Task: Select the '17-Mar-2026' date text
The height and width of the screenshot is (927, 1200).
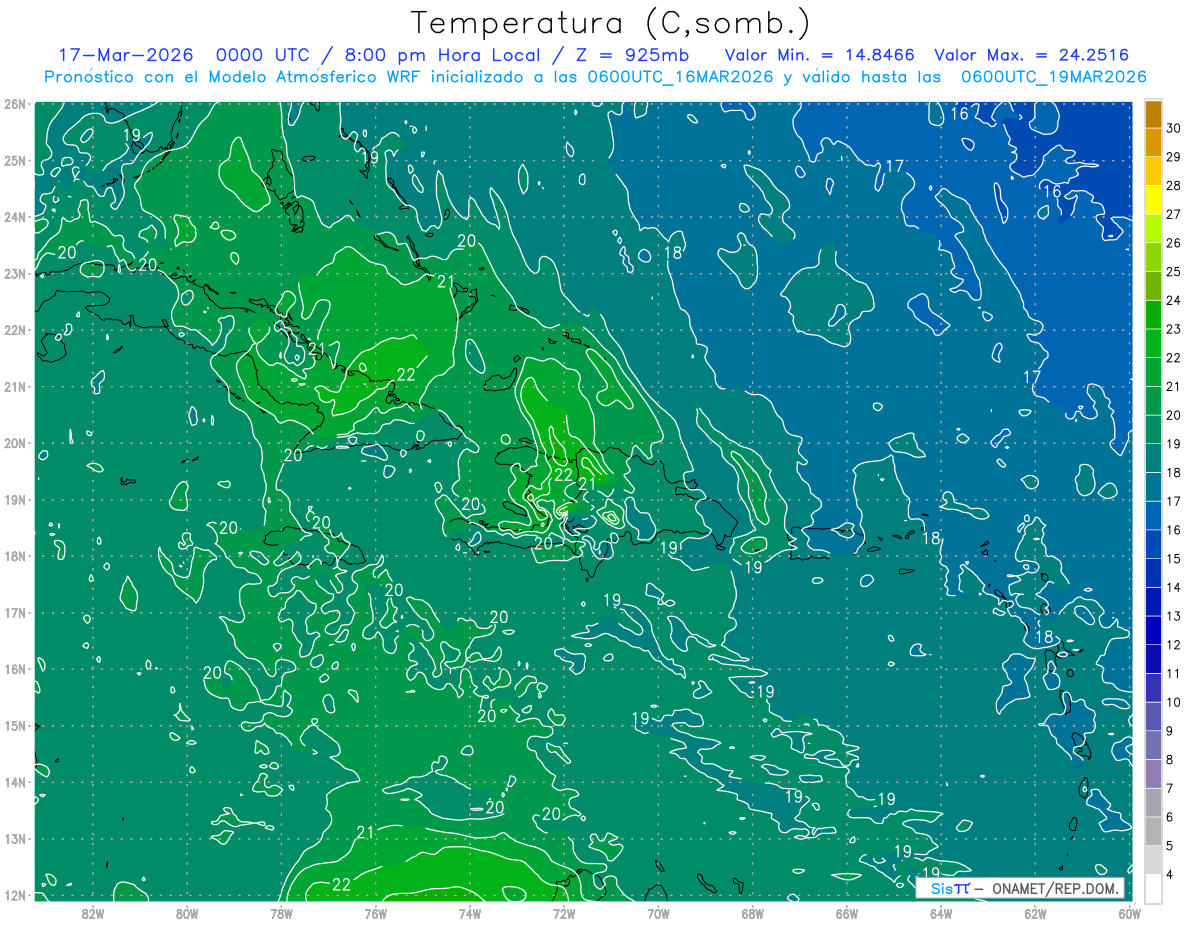Action: 126,55
